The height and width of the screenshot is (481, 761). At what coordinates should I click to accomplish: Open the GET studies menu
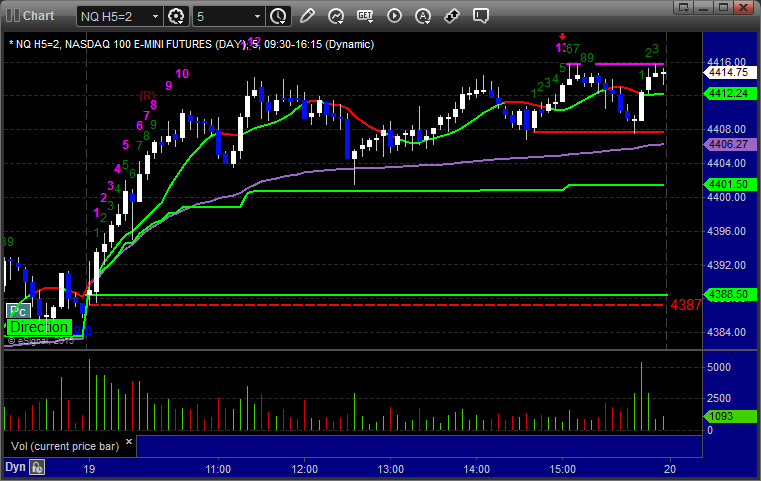click(x=365, y=16)
